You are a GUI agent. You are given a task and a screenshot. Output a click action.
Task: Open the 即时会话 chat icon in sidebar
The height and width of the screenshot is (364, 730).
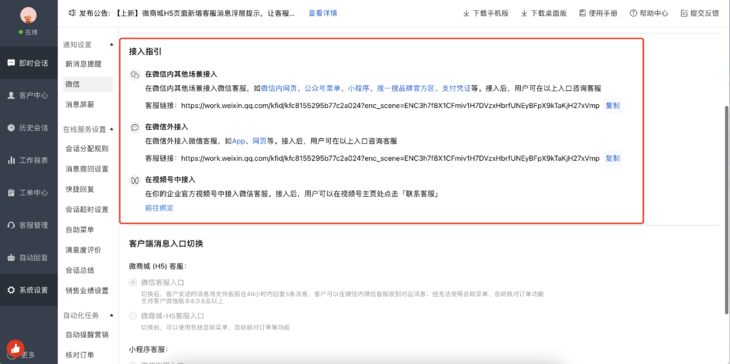pos(11,63)
